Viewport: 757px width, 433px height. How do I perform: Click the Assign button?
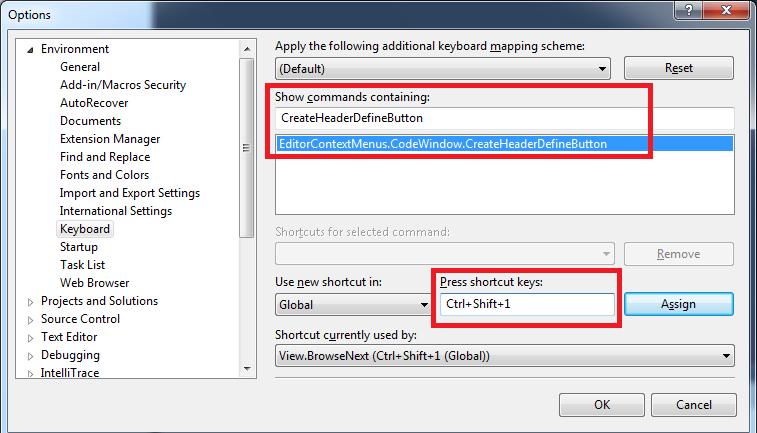pos(679,304)
